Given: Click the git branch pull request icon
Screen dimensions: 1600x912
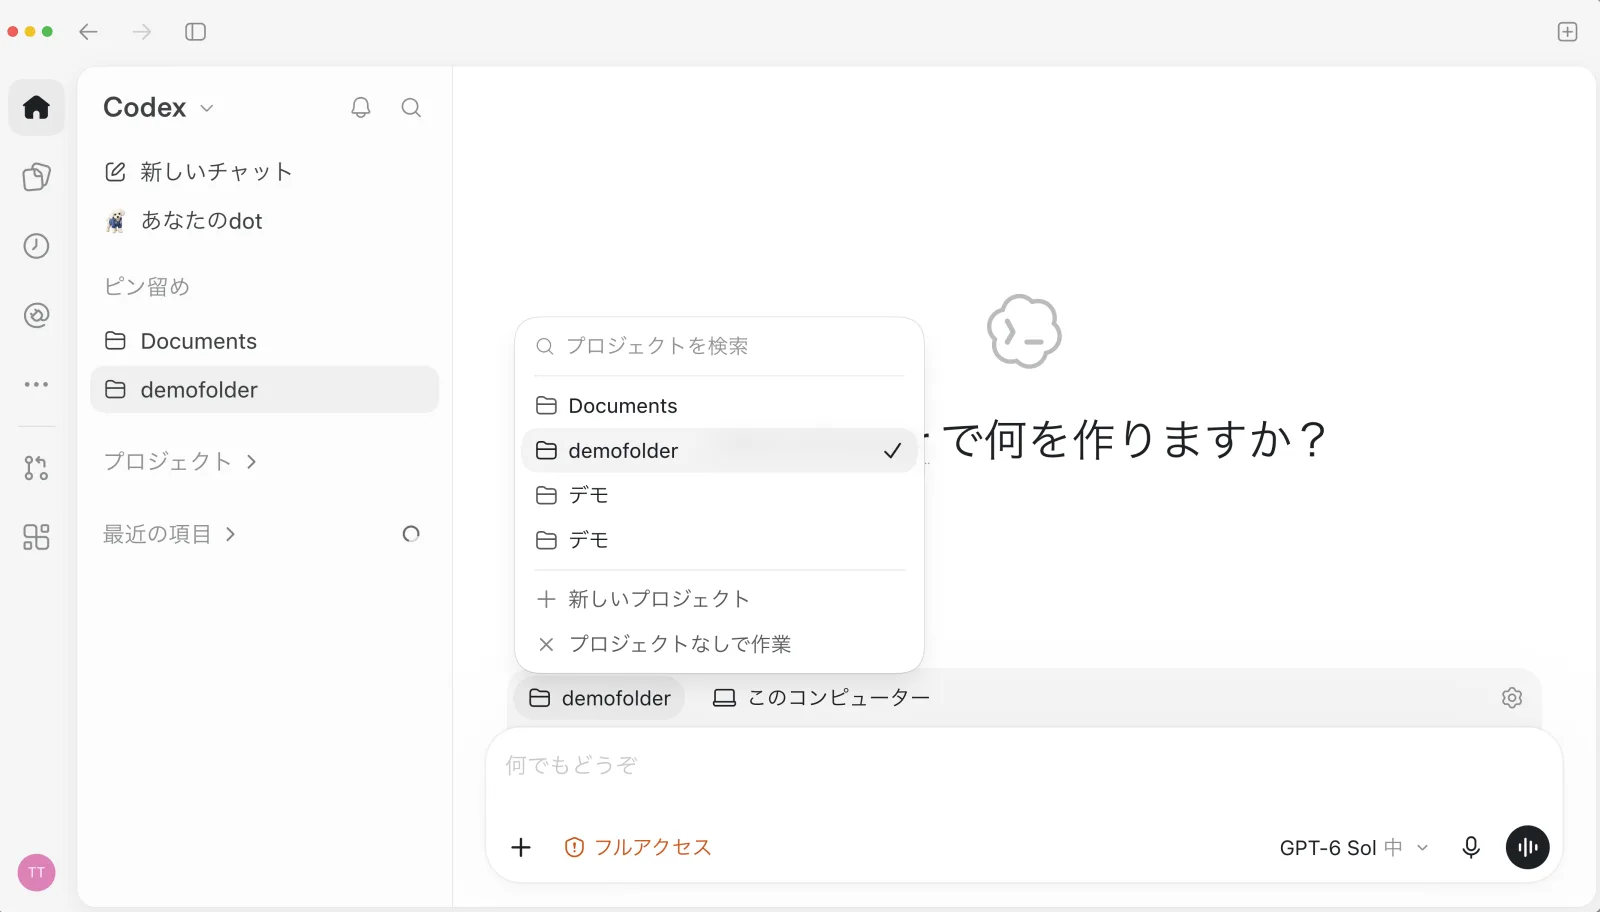Looking at the screenshot, I should 37,468.
